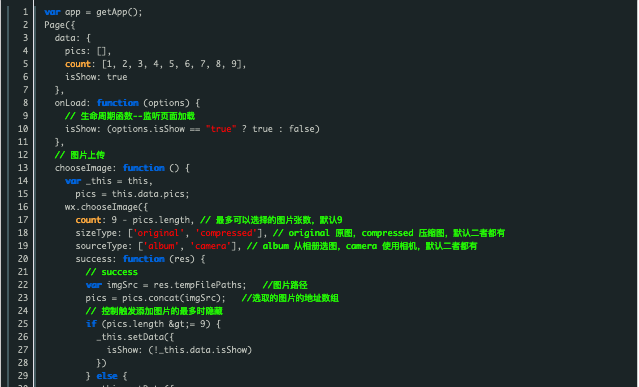Click the 'onLoad' function keyword
Viewport: 639px width, 387px height.
coord(118,103)
